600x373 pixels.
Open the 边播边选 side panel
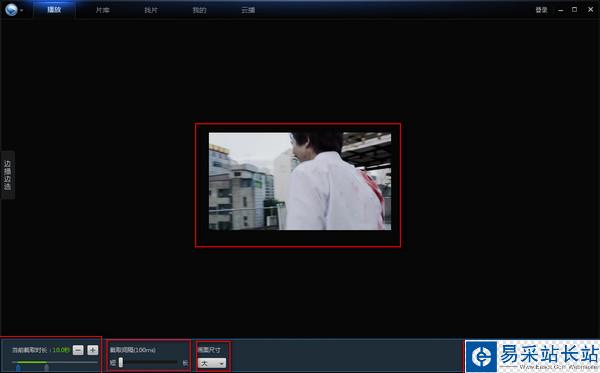point(7,175)
